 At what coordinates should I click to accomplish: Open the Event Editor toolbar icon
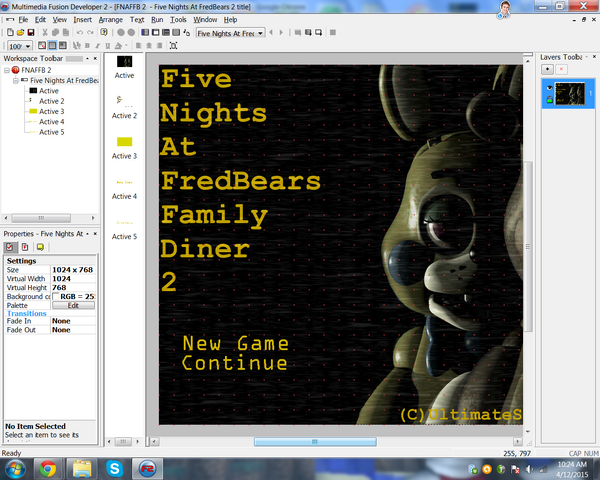[x=166, y=33]
